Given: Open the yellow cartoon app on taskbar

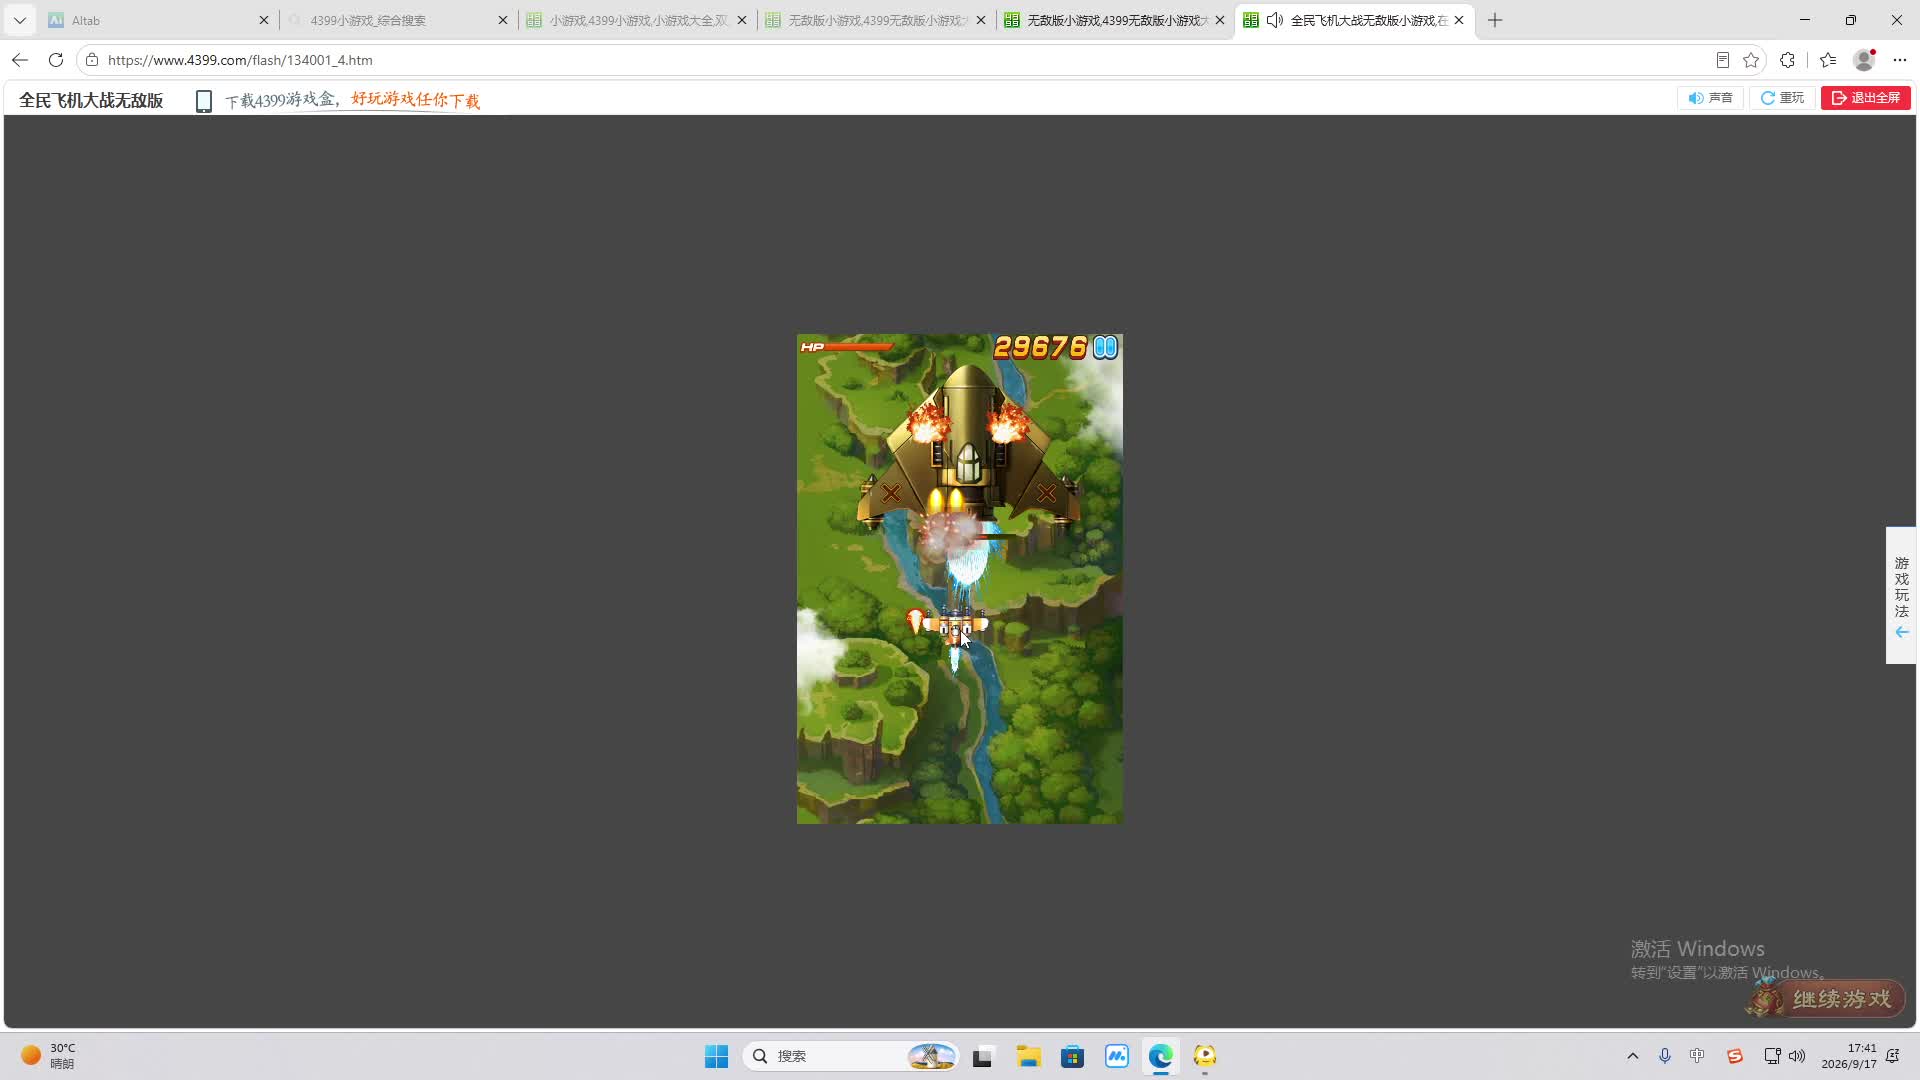Looking at the screenshot, I should click(1205, 1056).
